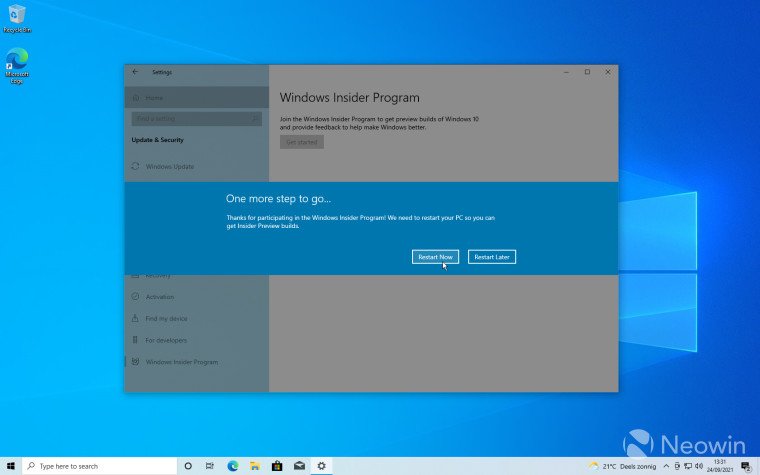The width and height of the screenshot is (760, 475).
Task: Click the Find a setting search box
Action: pos(196,119)
